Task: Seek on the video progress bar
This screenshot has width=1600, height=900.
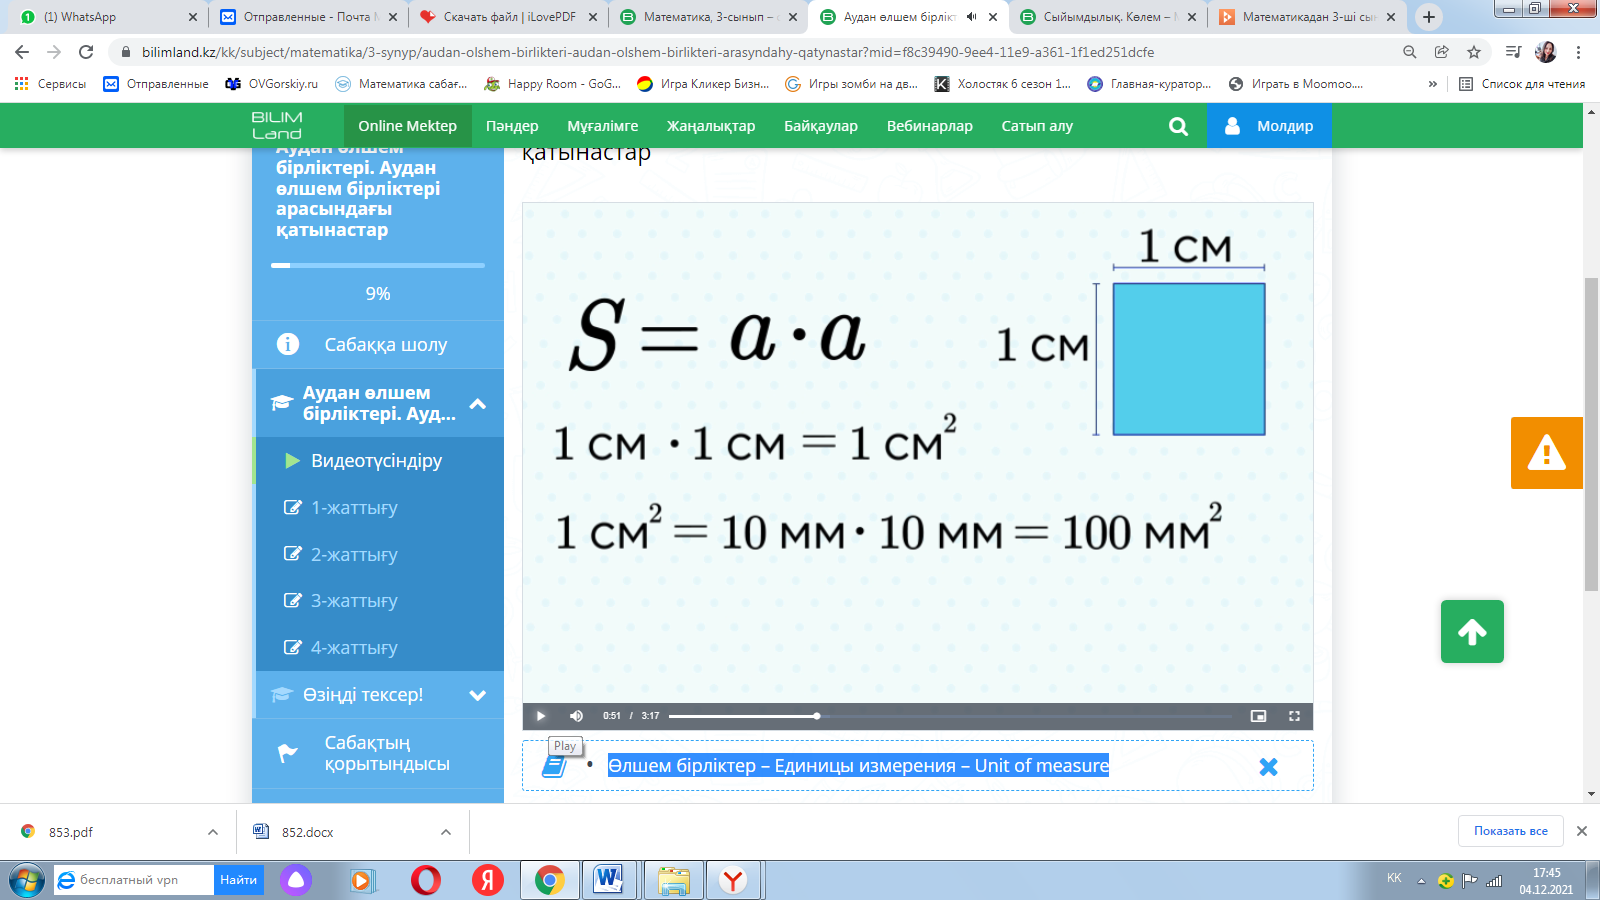Action: (950, 716)
